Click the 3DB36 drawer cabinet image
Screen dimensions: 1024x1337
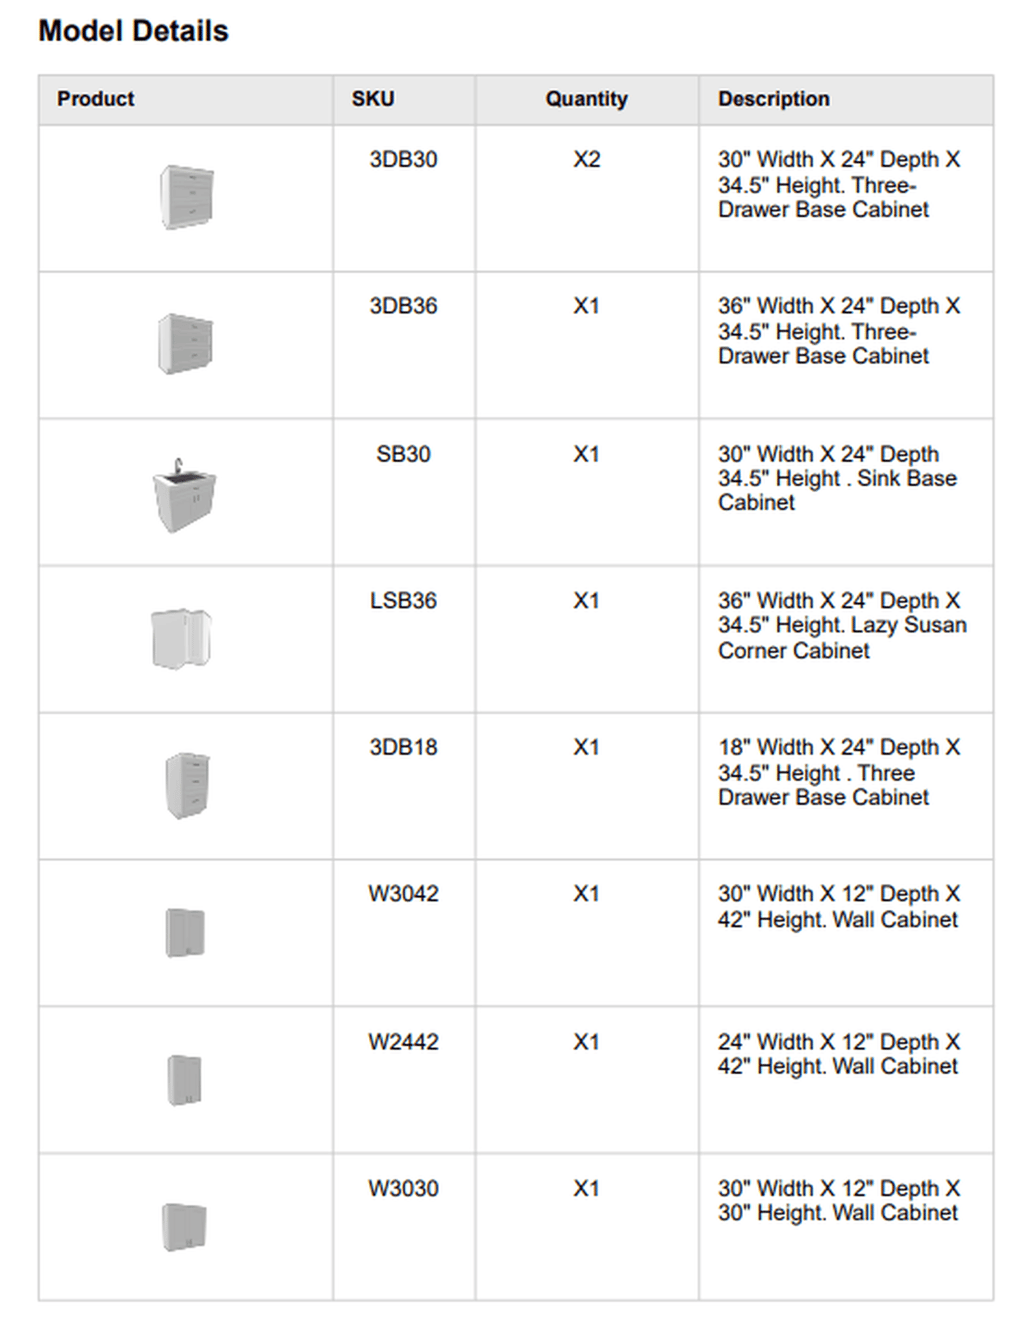[x=186, y=343]
